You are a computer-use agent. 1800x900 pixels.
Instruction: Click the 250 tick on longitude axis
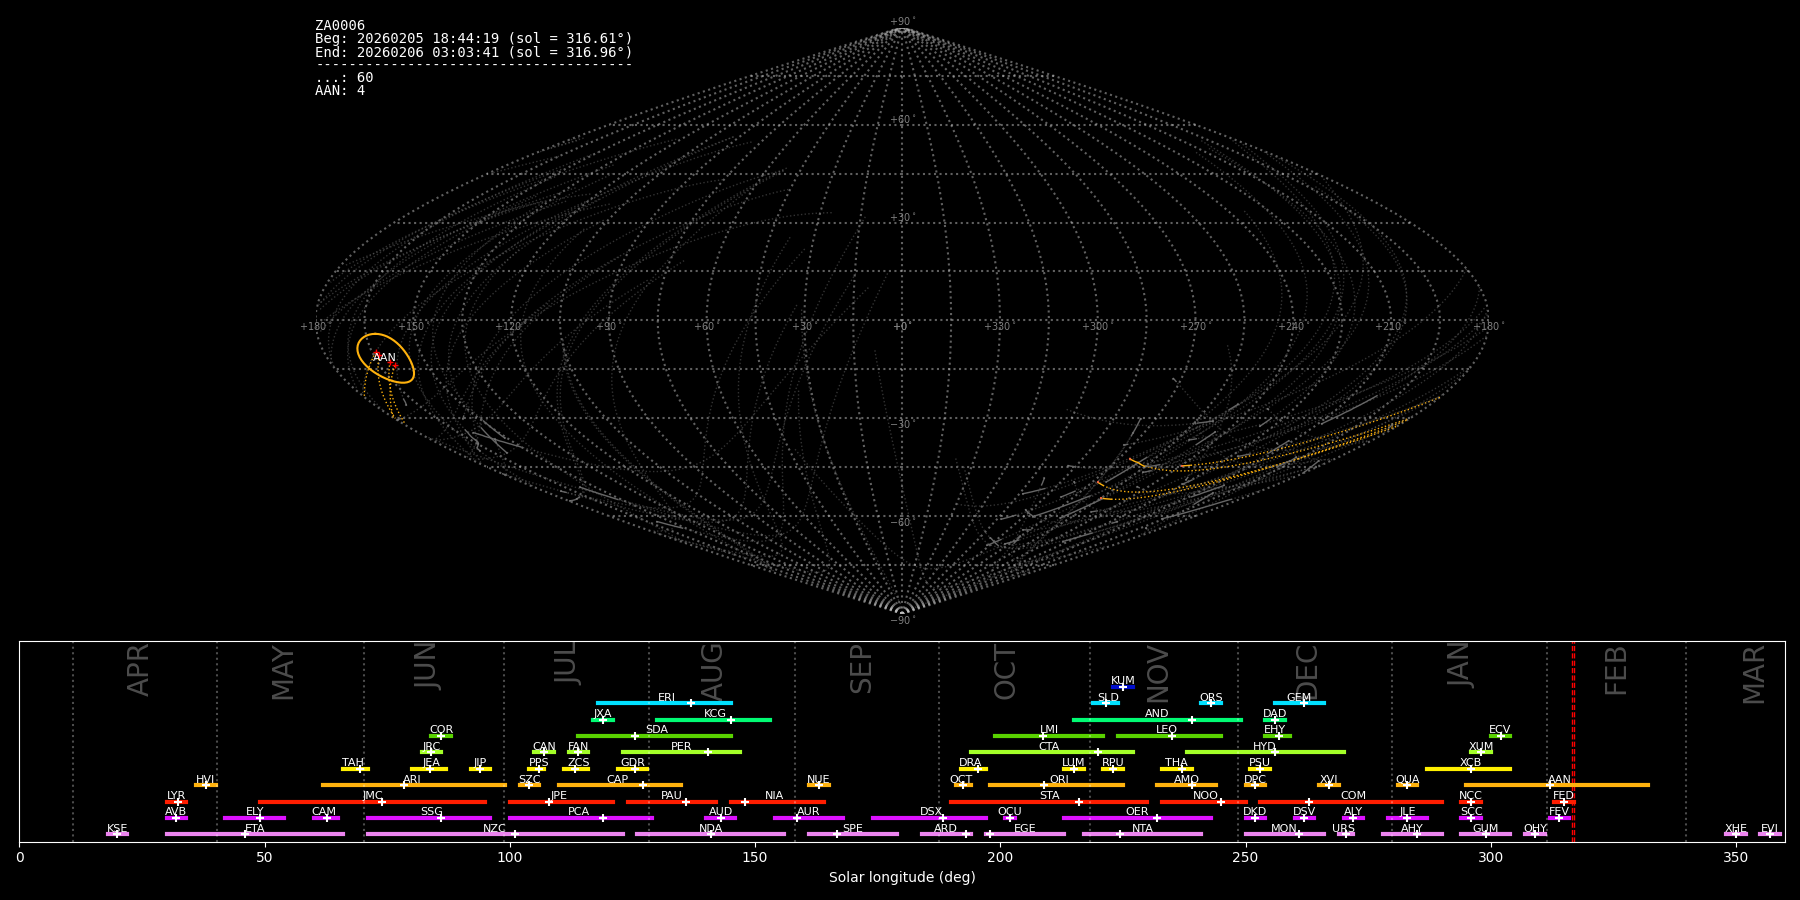pos(1245,857)
